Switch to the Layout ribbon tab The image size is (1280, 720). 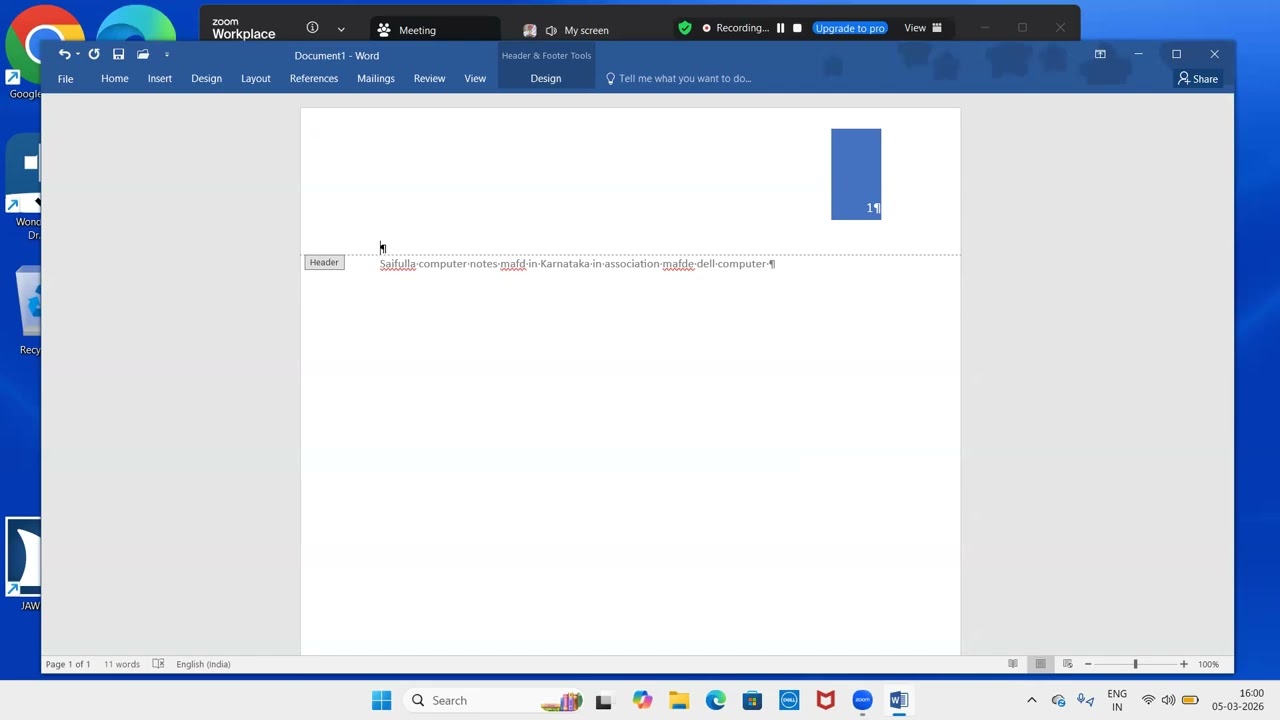tap(256, 78)
